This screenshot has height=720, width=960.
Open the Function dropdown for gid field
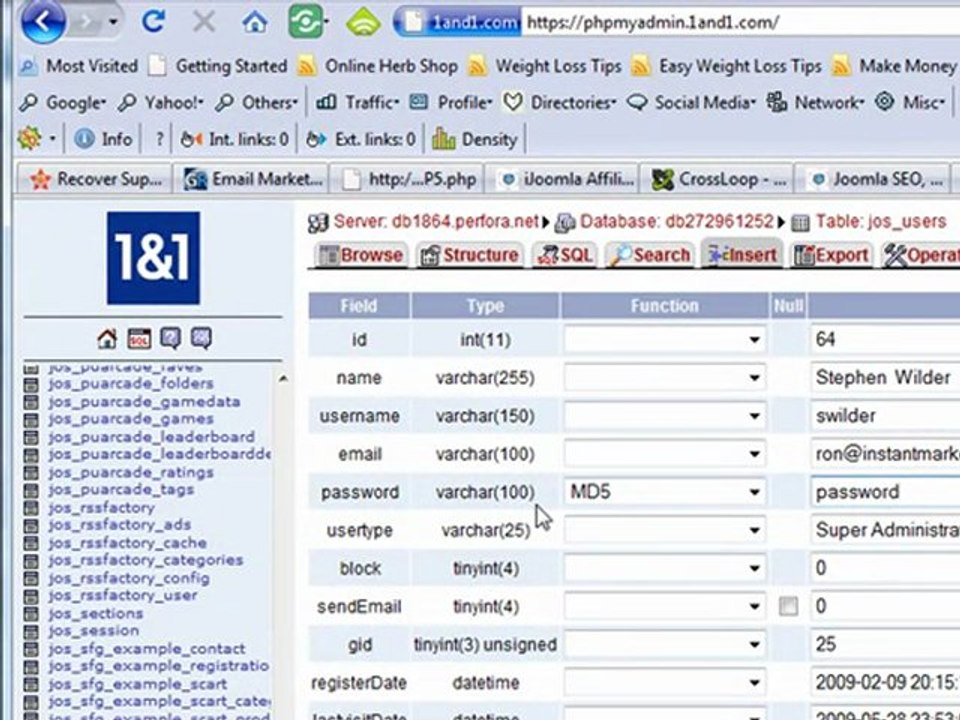664,644
